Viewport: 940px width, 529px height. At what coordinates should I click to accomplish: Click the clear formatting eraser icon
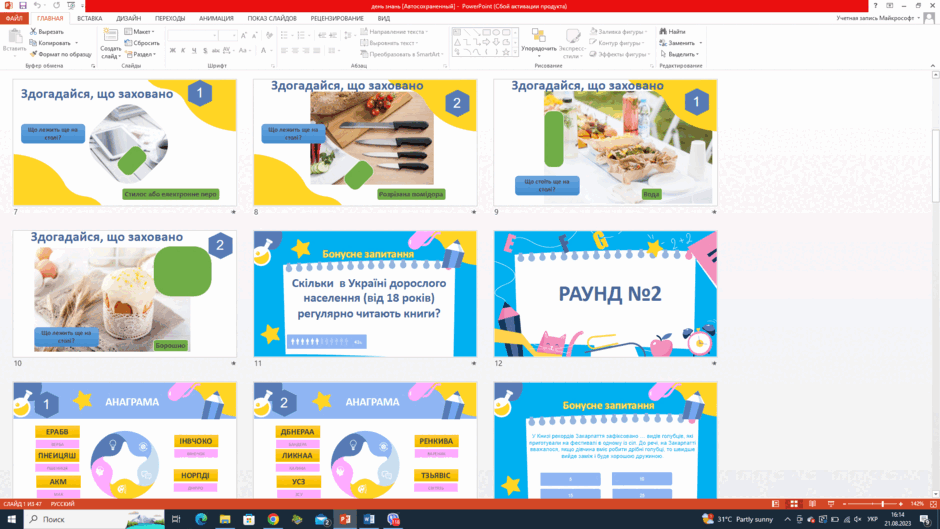[269, 36]
